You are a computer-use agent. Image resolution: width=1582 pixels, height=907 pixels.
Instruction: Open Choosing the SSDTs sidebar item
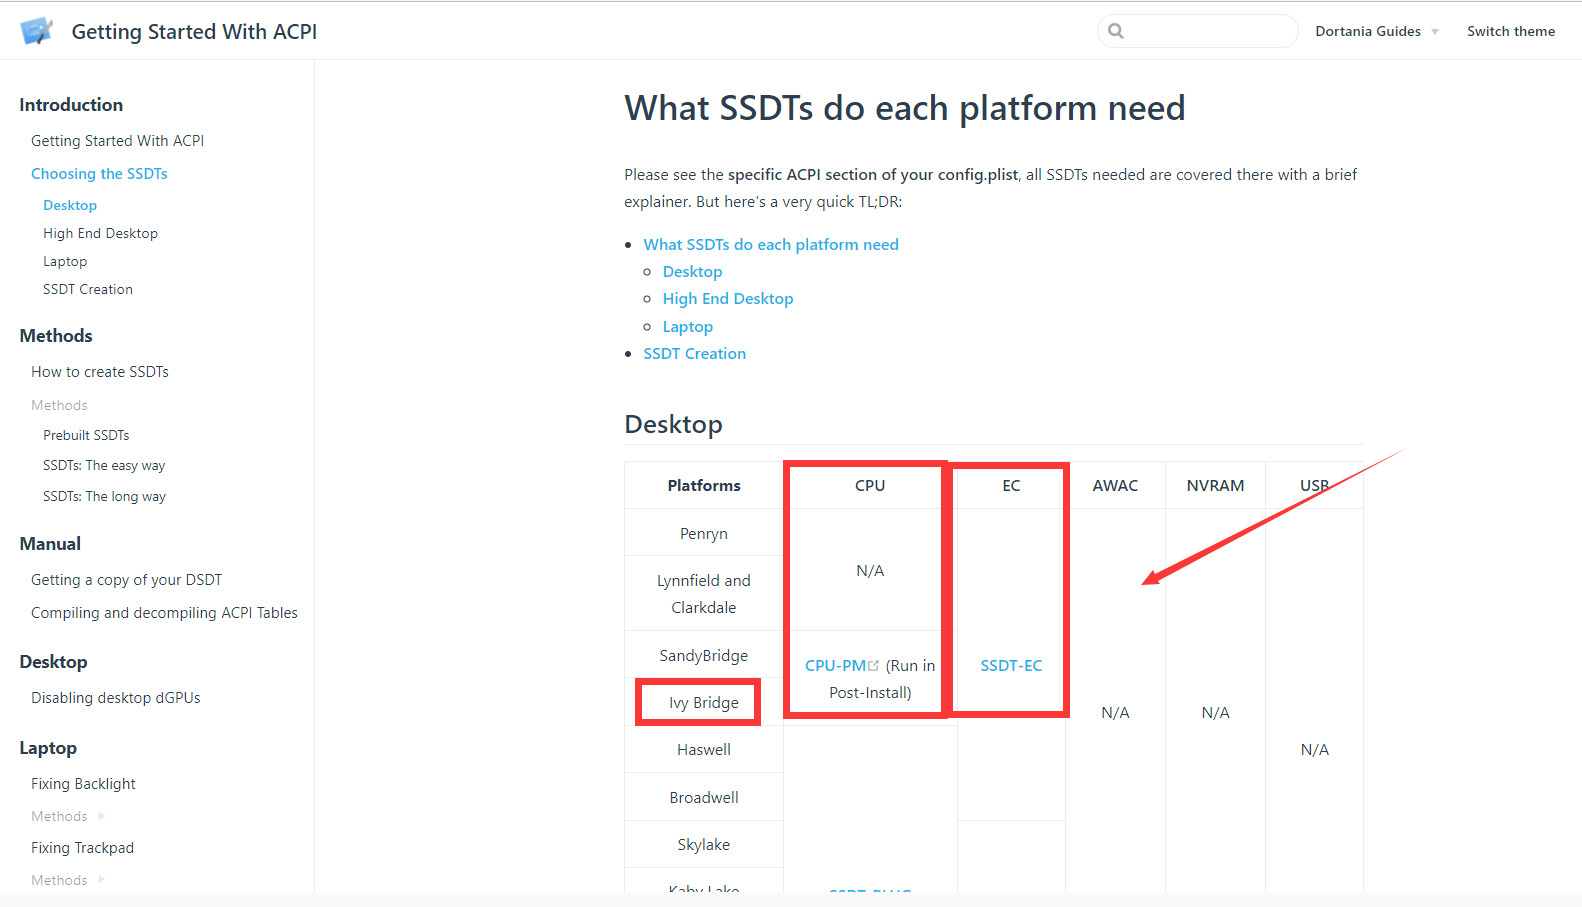coord(99,173)
